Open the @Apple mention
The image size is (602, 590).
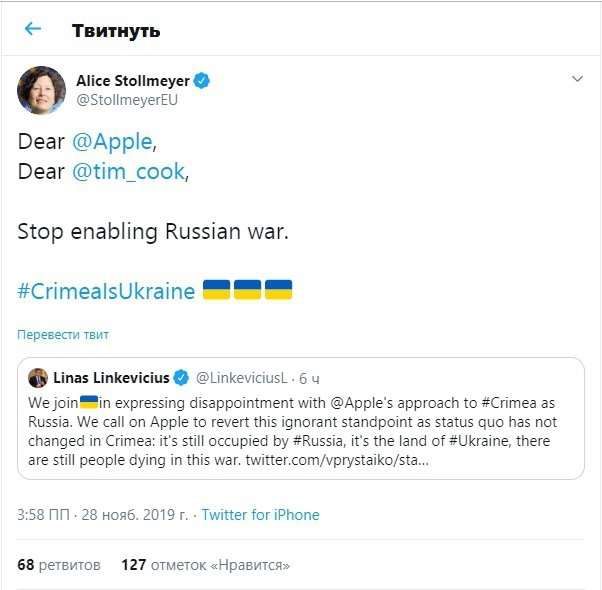[113, 142]
